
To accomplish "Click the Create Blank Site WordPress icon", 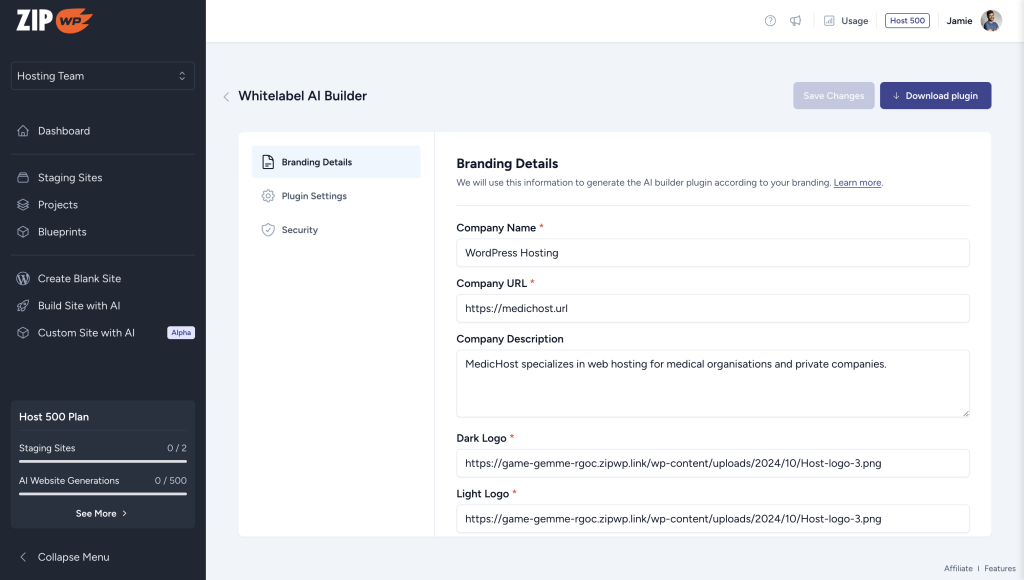I will [23, 279].
